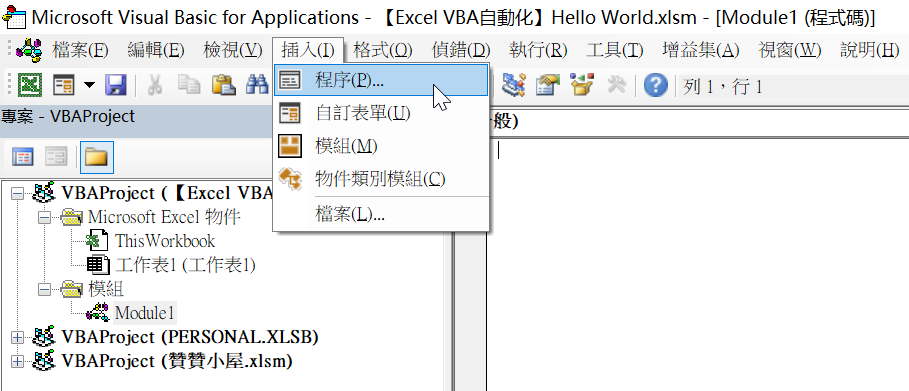Open the Project Explorer toolbar icon
This screenshot has width=909, height=391.
click(x=514, y=85)
